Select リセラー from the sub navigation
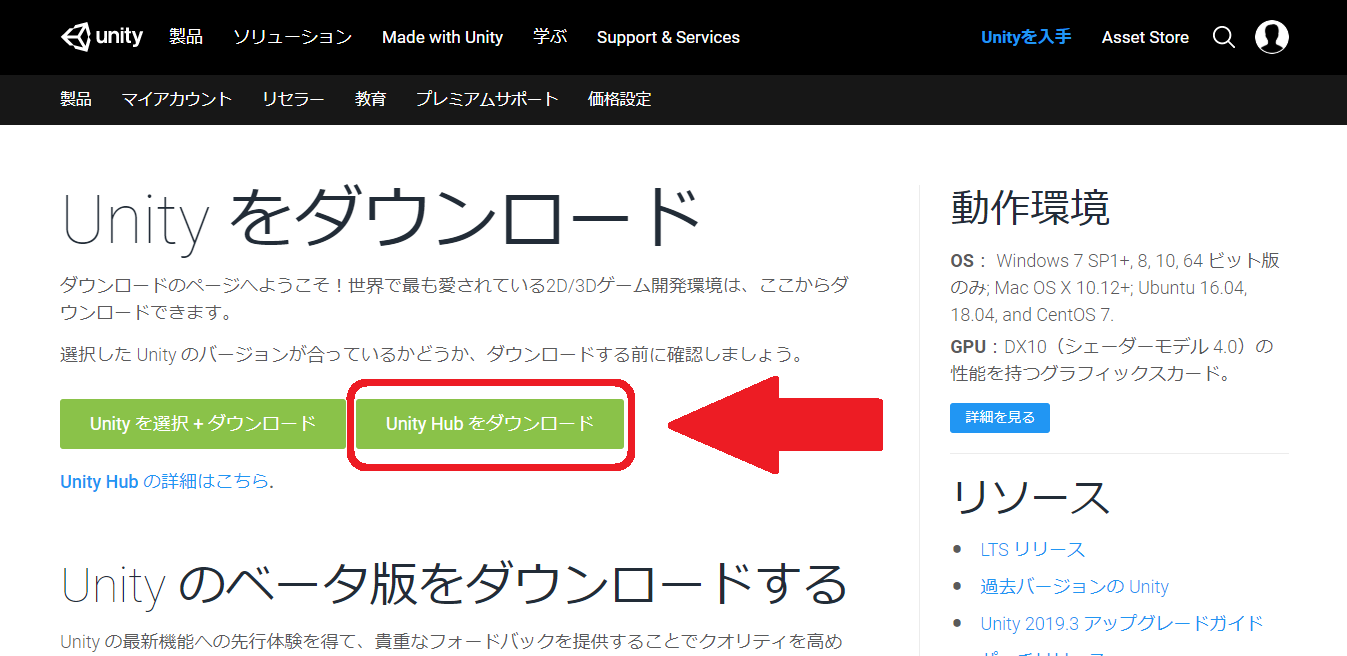 point(292,99)
